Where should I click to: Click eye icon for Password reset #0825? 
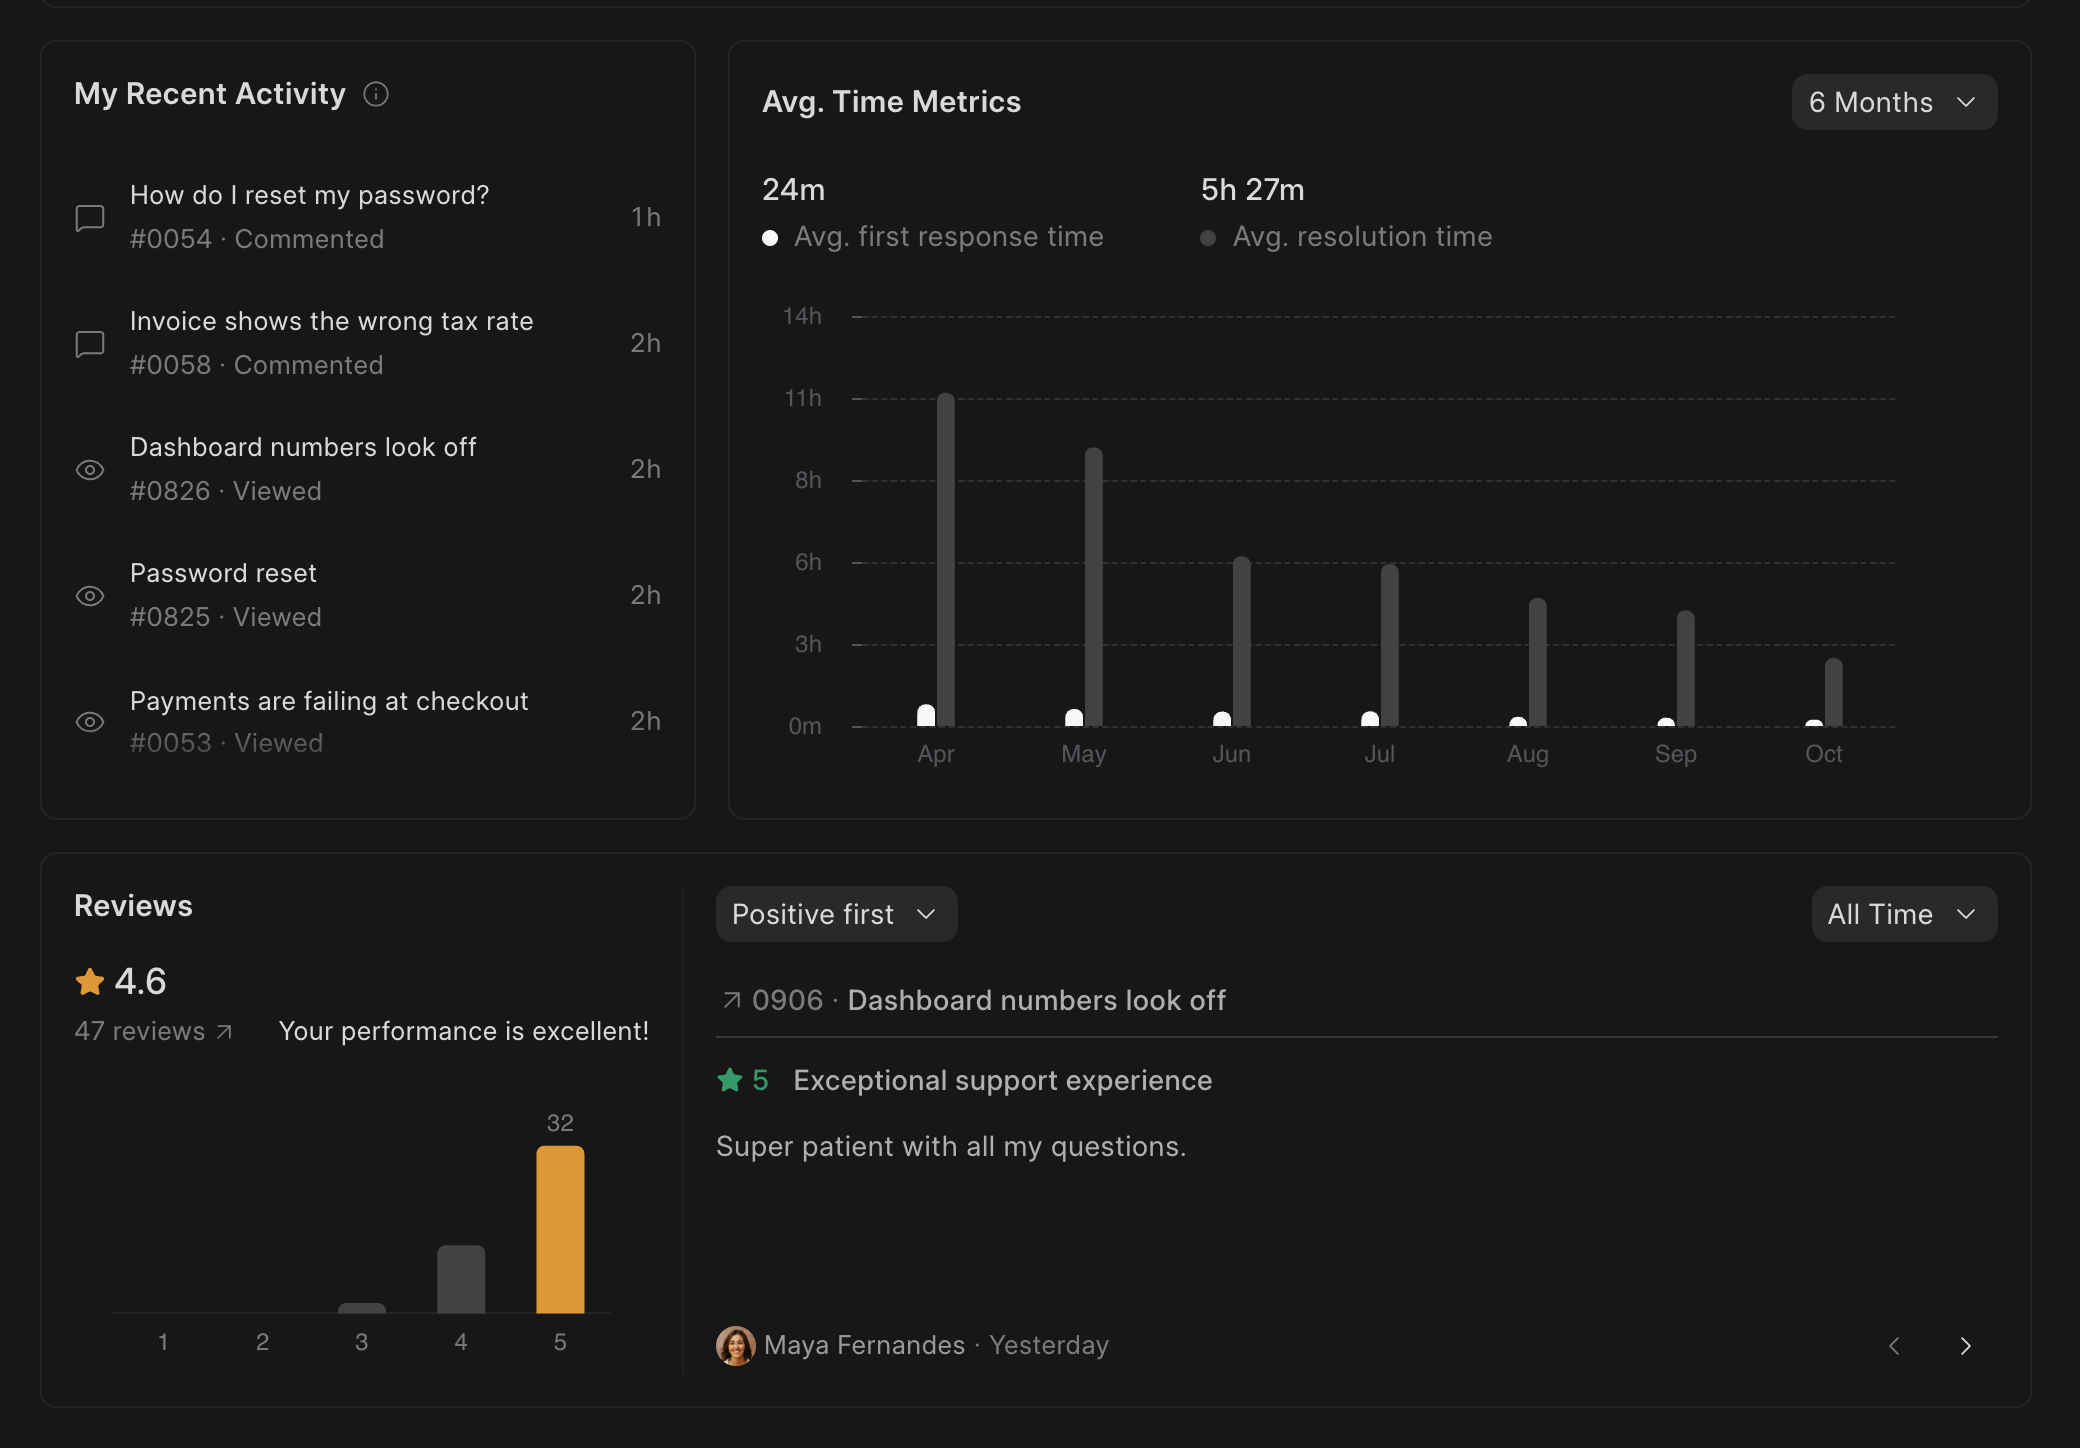[90, 595]
